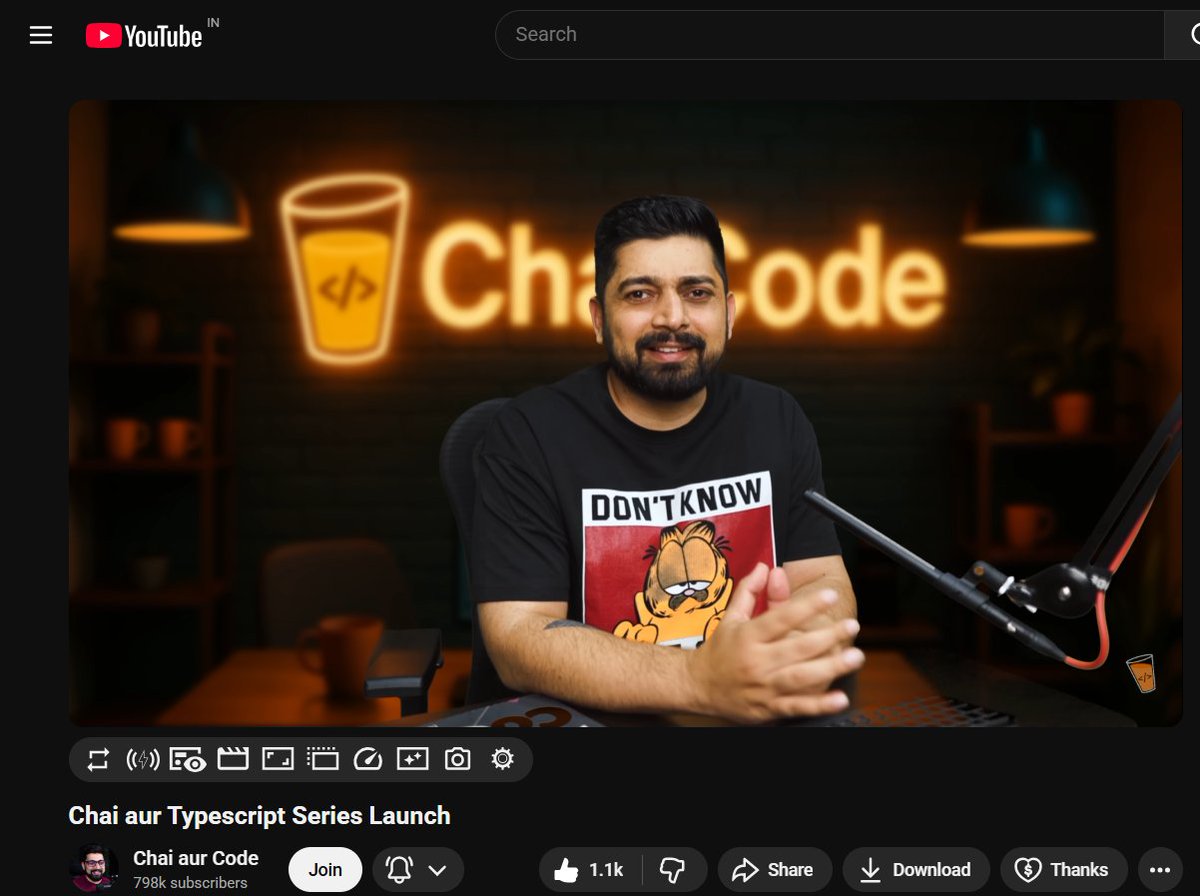Click the card with eye icon
This screenshot has height=896, width=1200.
[x=187, y=760]
